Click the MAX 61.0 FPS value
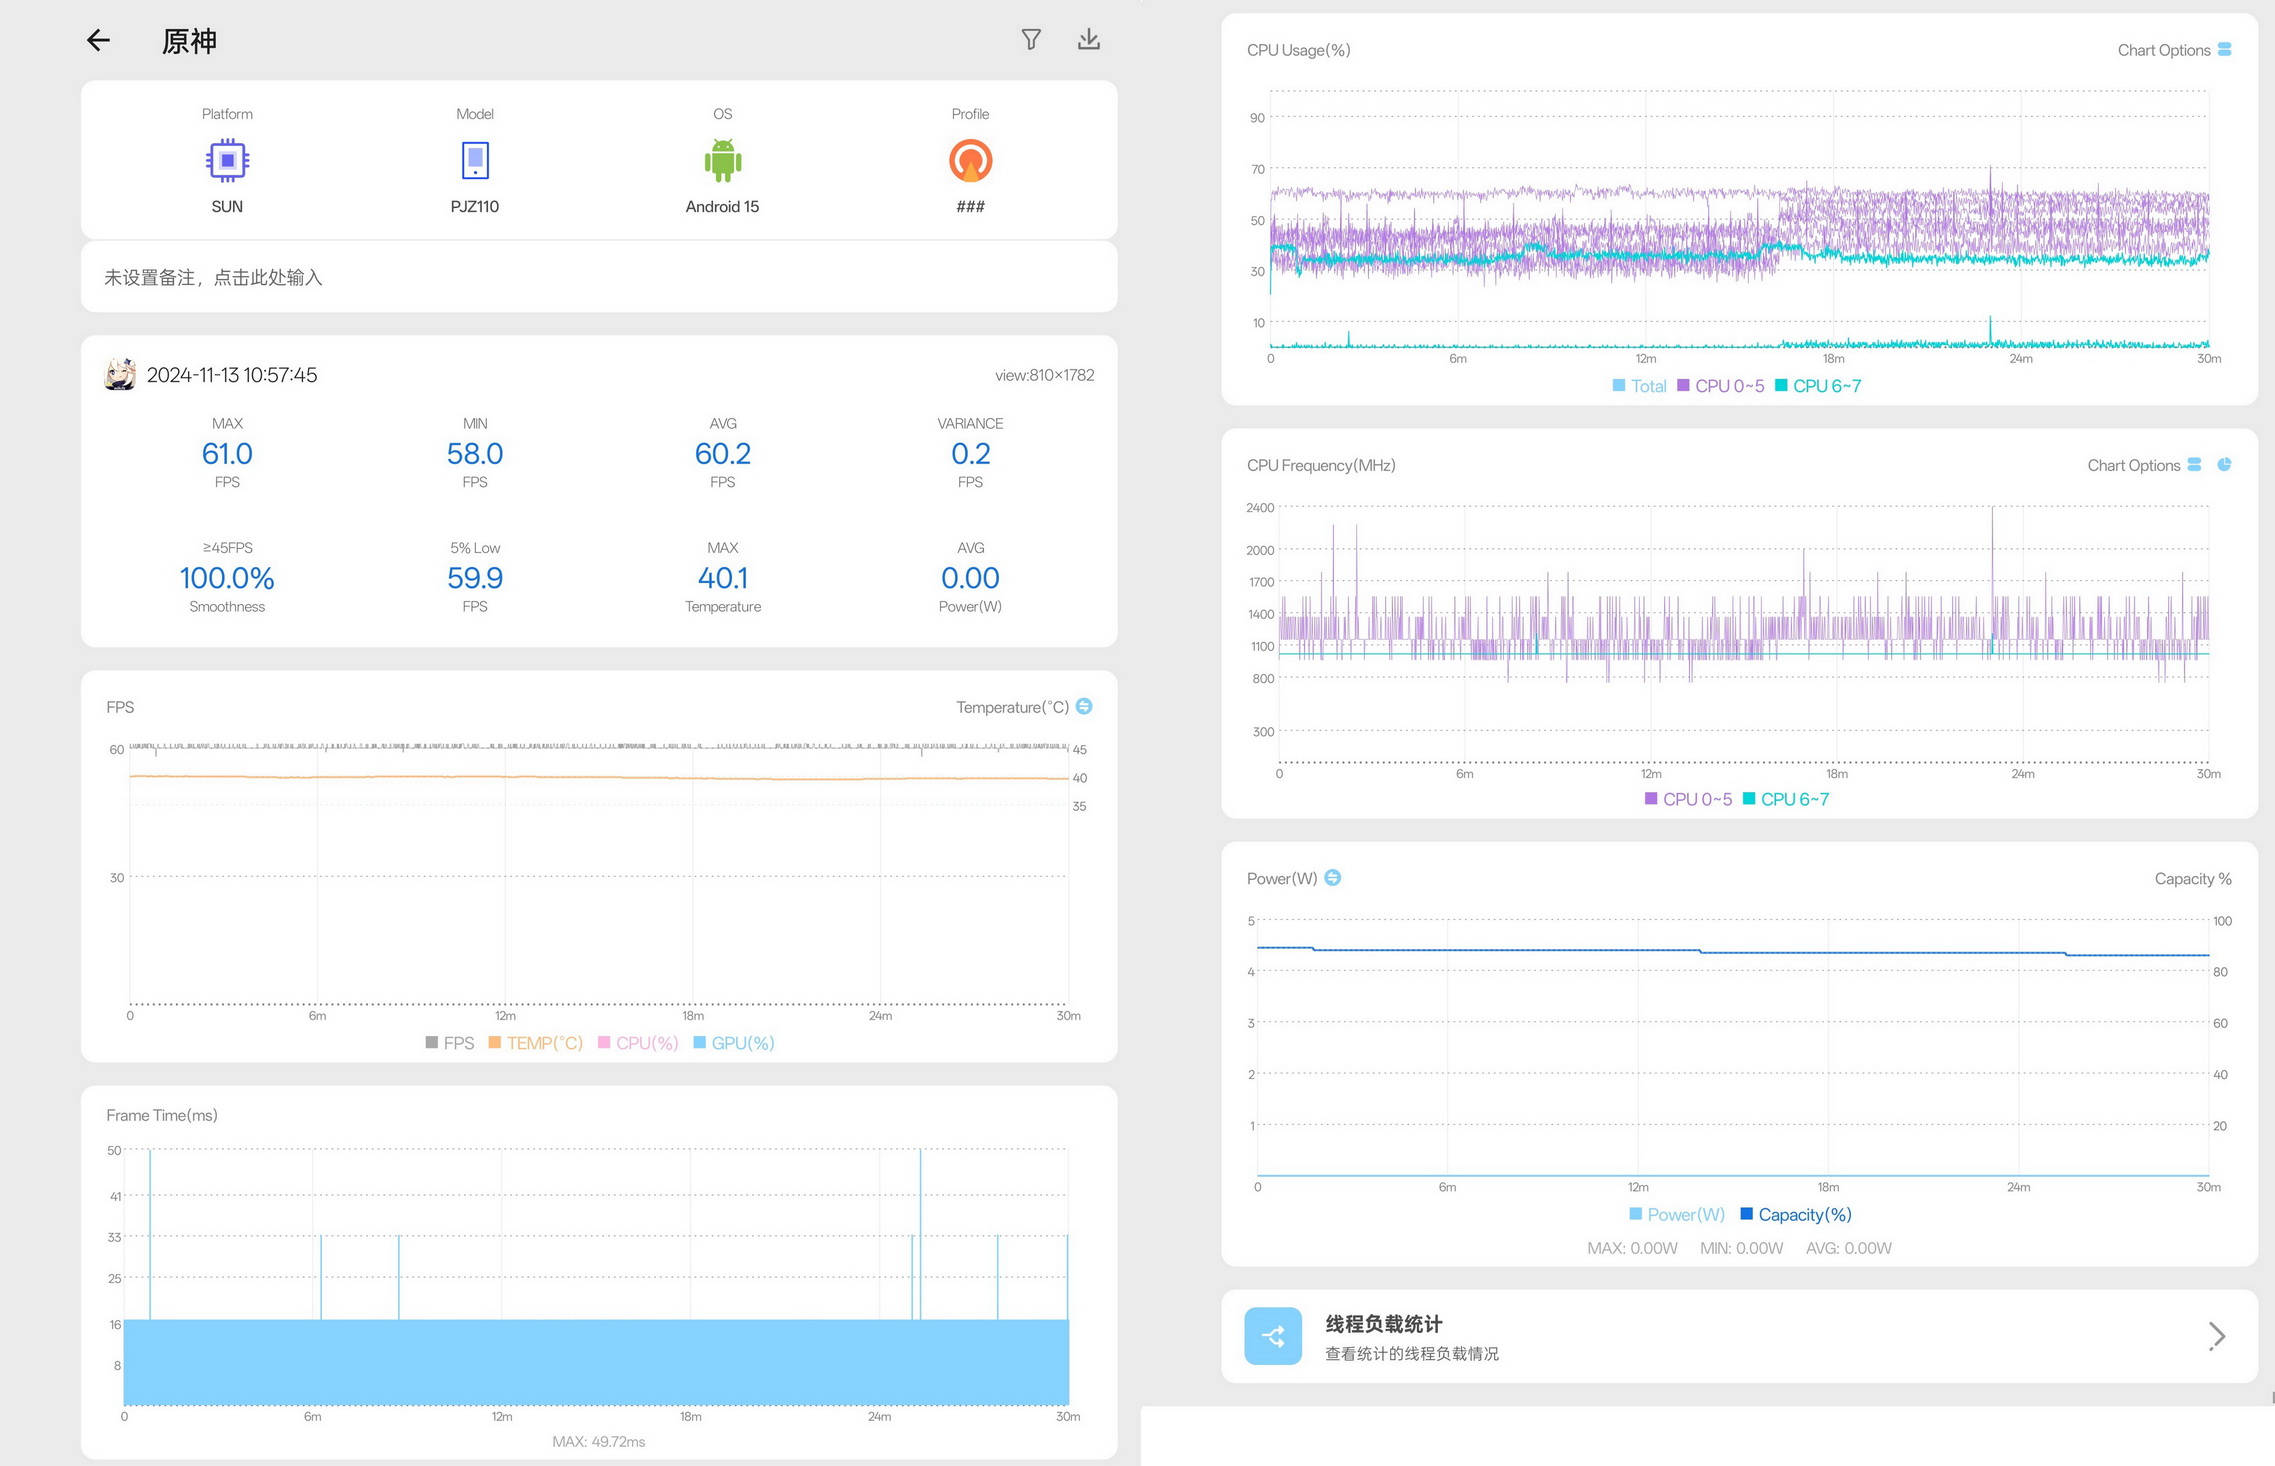Image resolution: width=2275 pixels, height=1466 pixels. pos(227,454)
